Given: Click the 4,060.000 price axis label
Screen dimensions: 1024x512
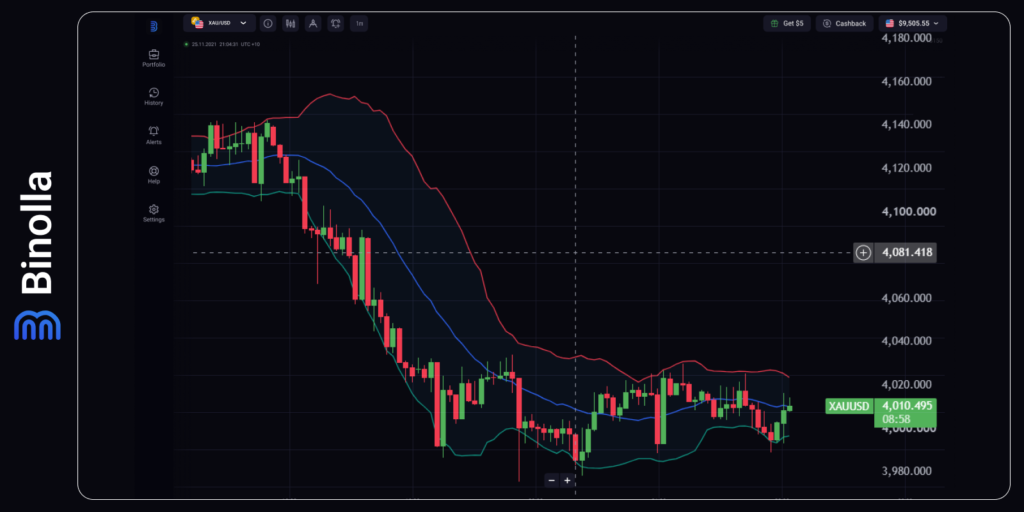Looking at the screenshot, I should (905, 298).
